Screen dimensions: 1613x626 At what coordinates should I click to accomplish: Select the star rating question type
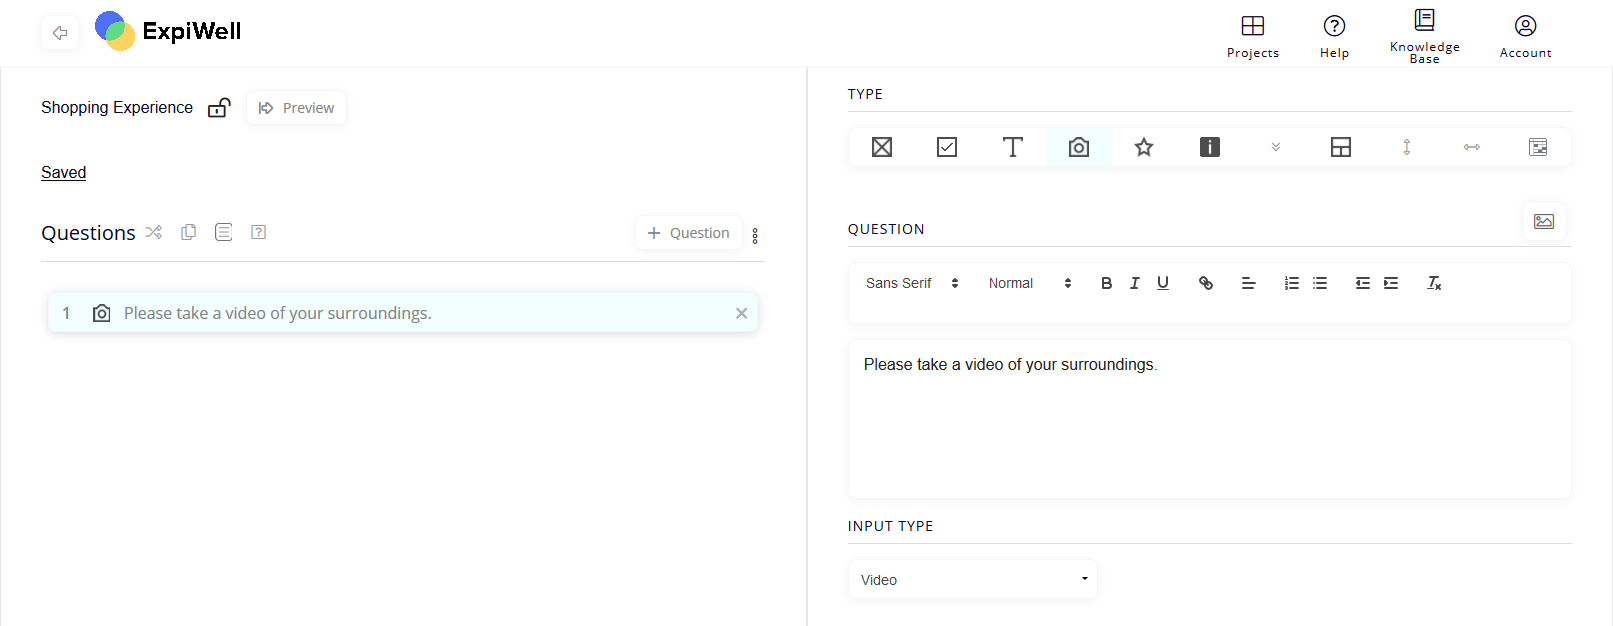click(1144, 147)
